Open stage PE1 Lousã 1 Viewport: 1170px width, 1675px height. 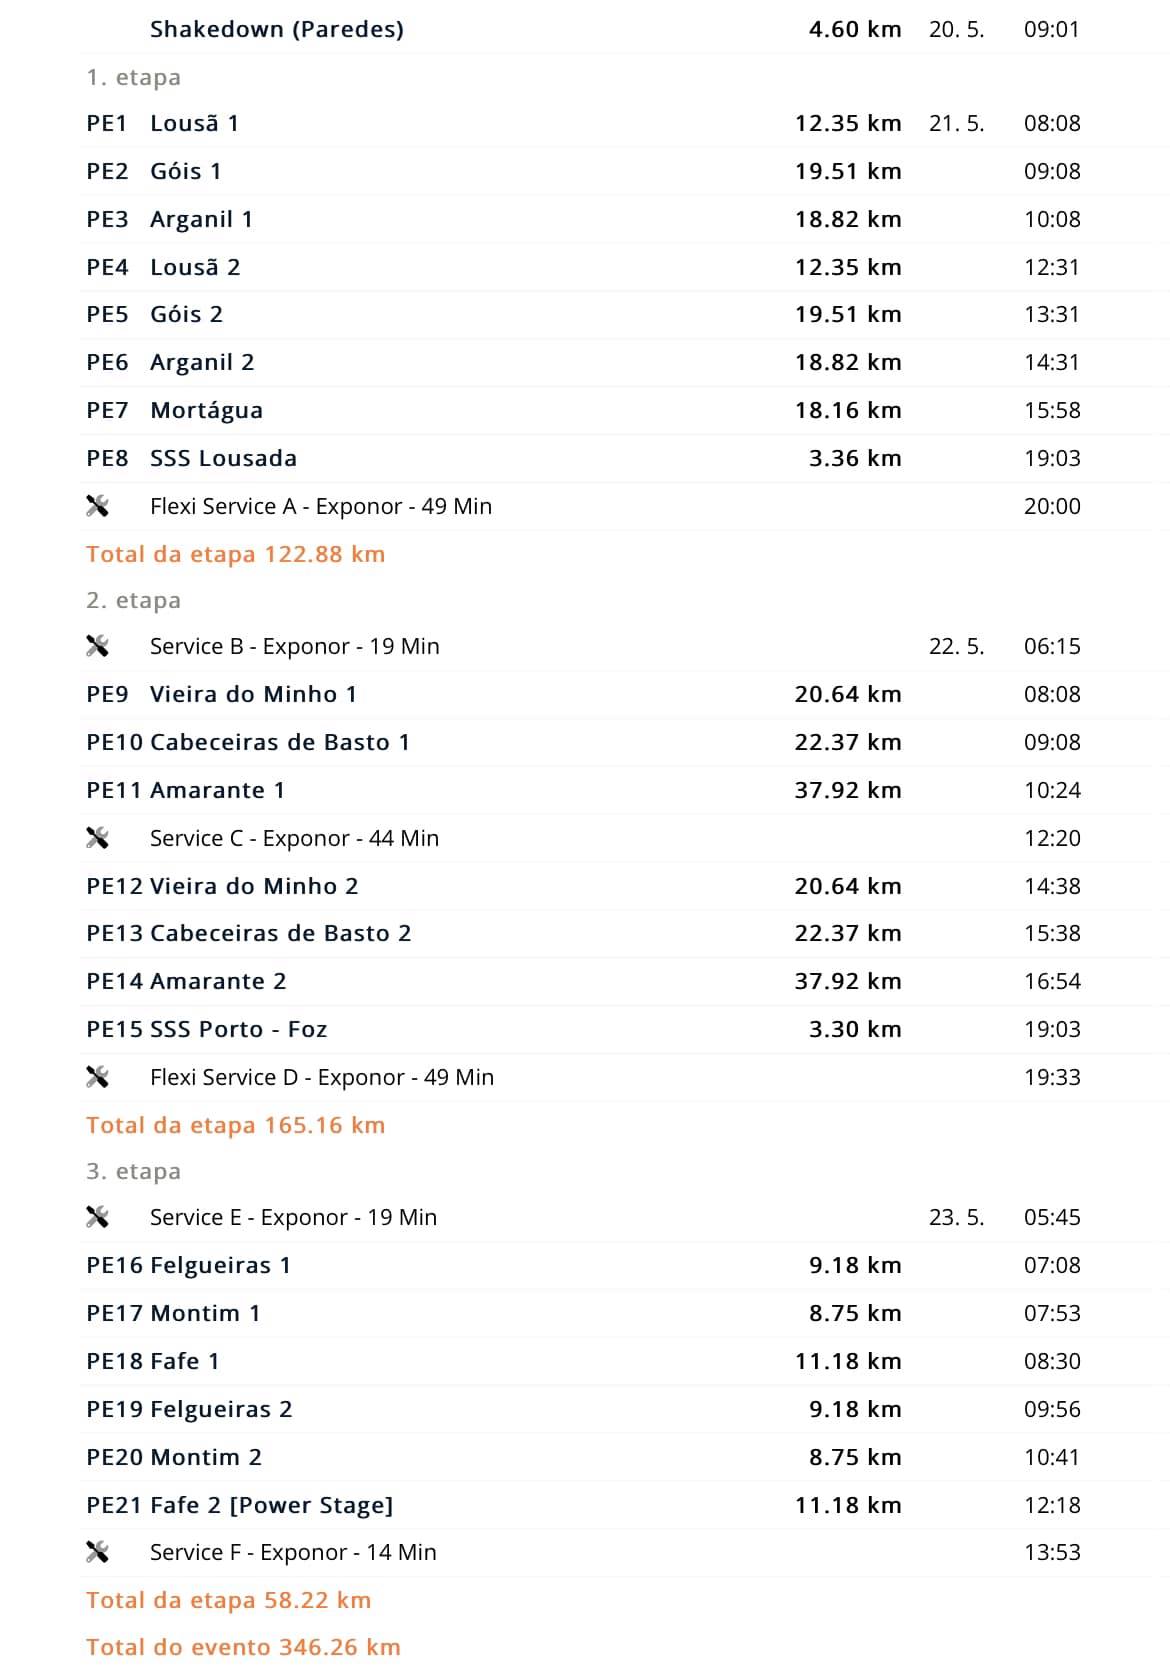194,123
